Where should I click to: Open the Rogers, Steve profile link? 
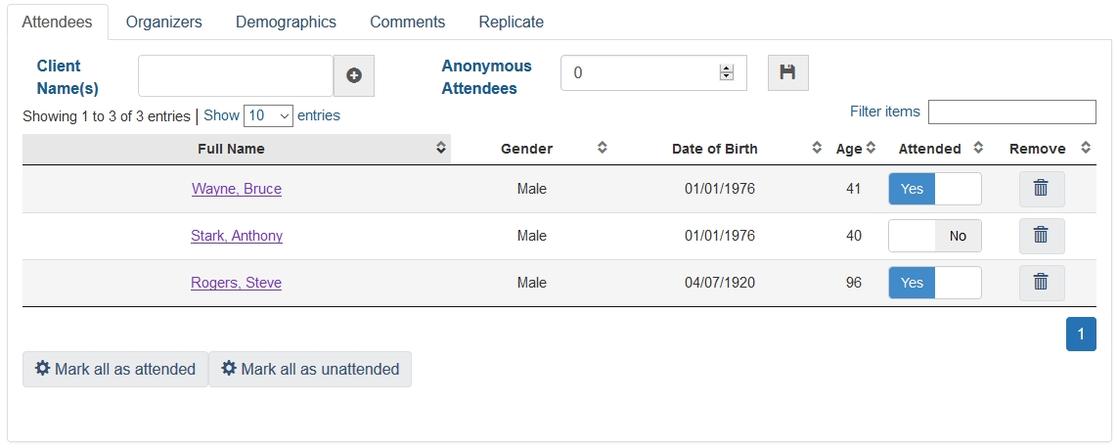point(236,283)
